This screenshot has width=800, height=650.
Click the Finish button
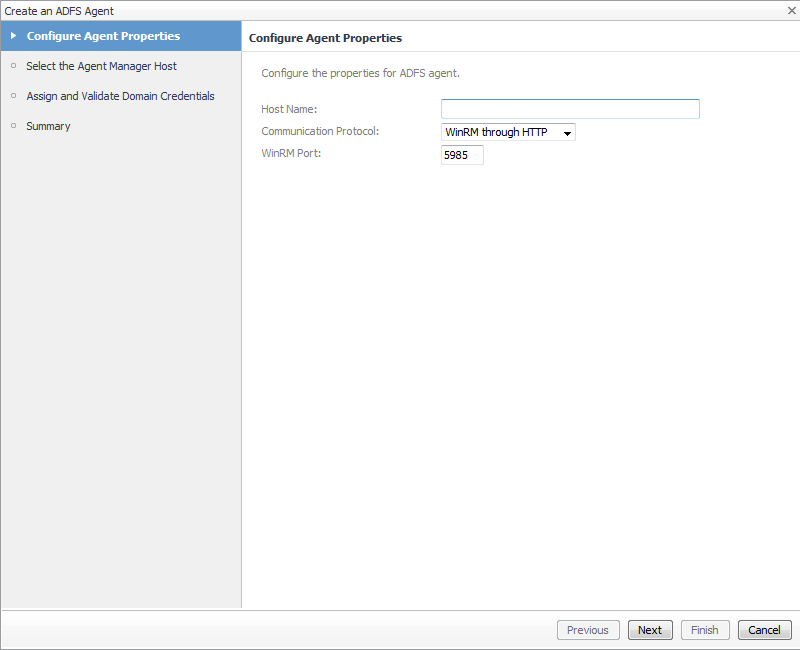704,630
